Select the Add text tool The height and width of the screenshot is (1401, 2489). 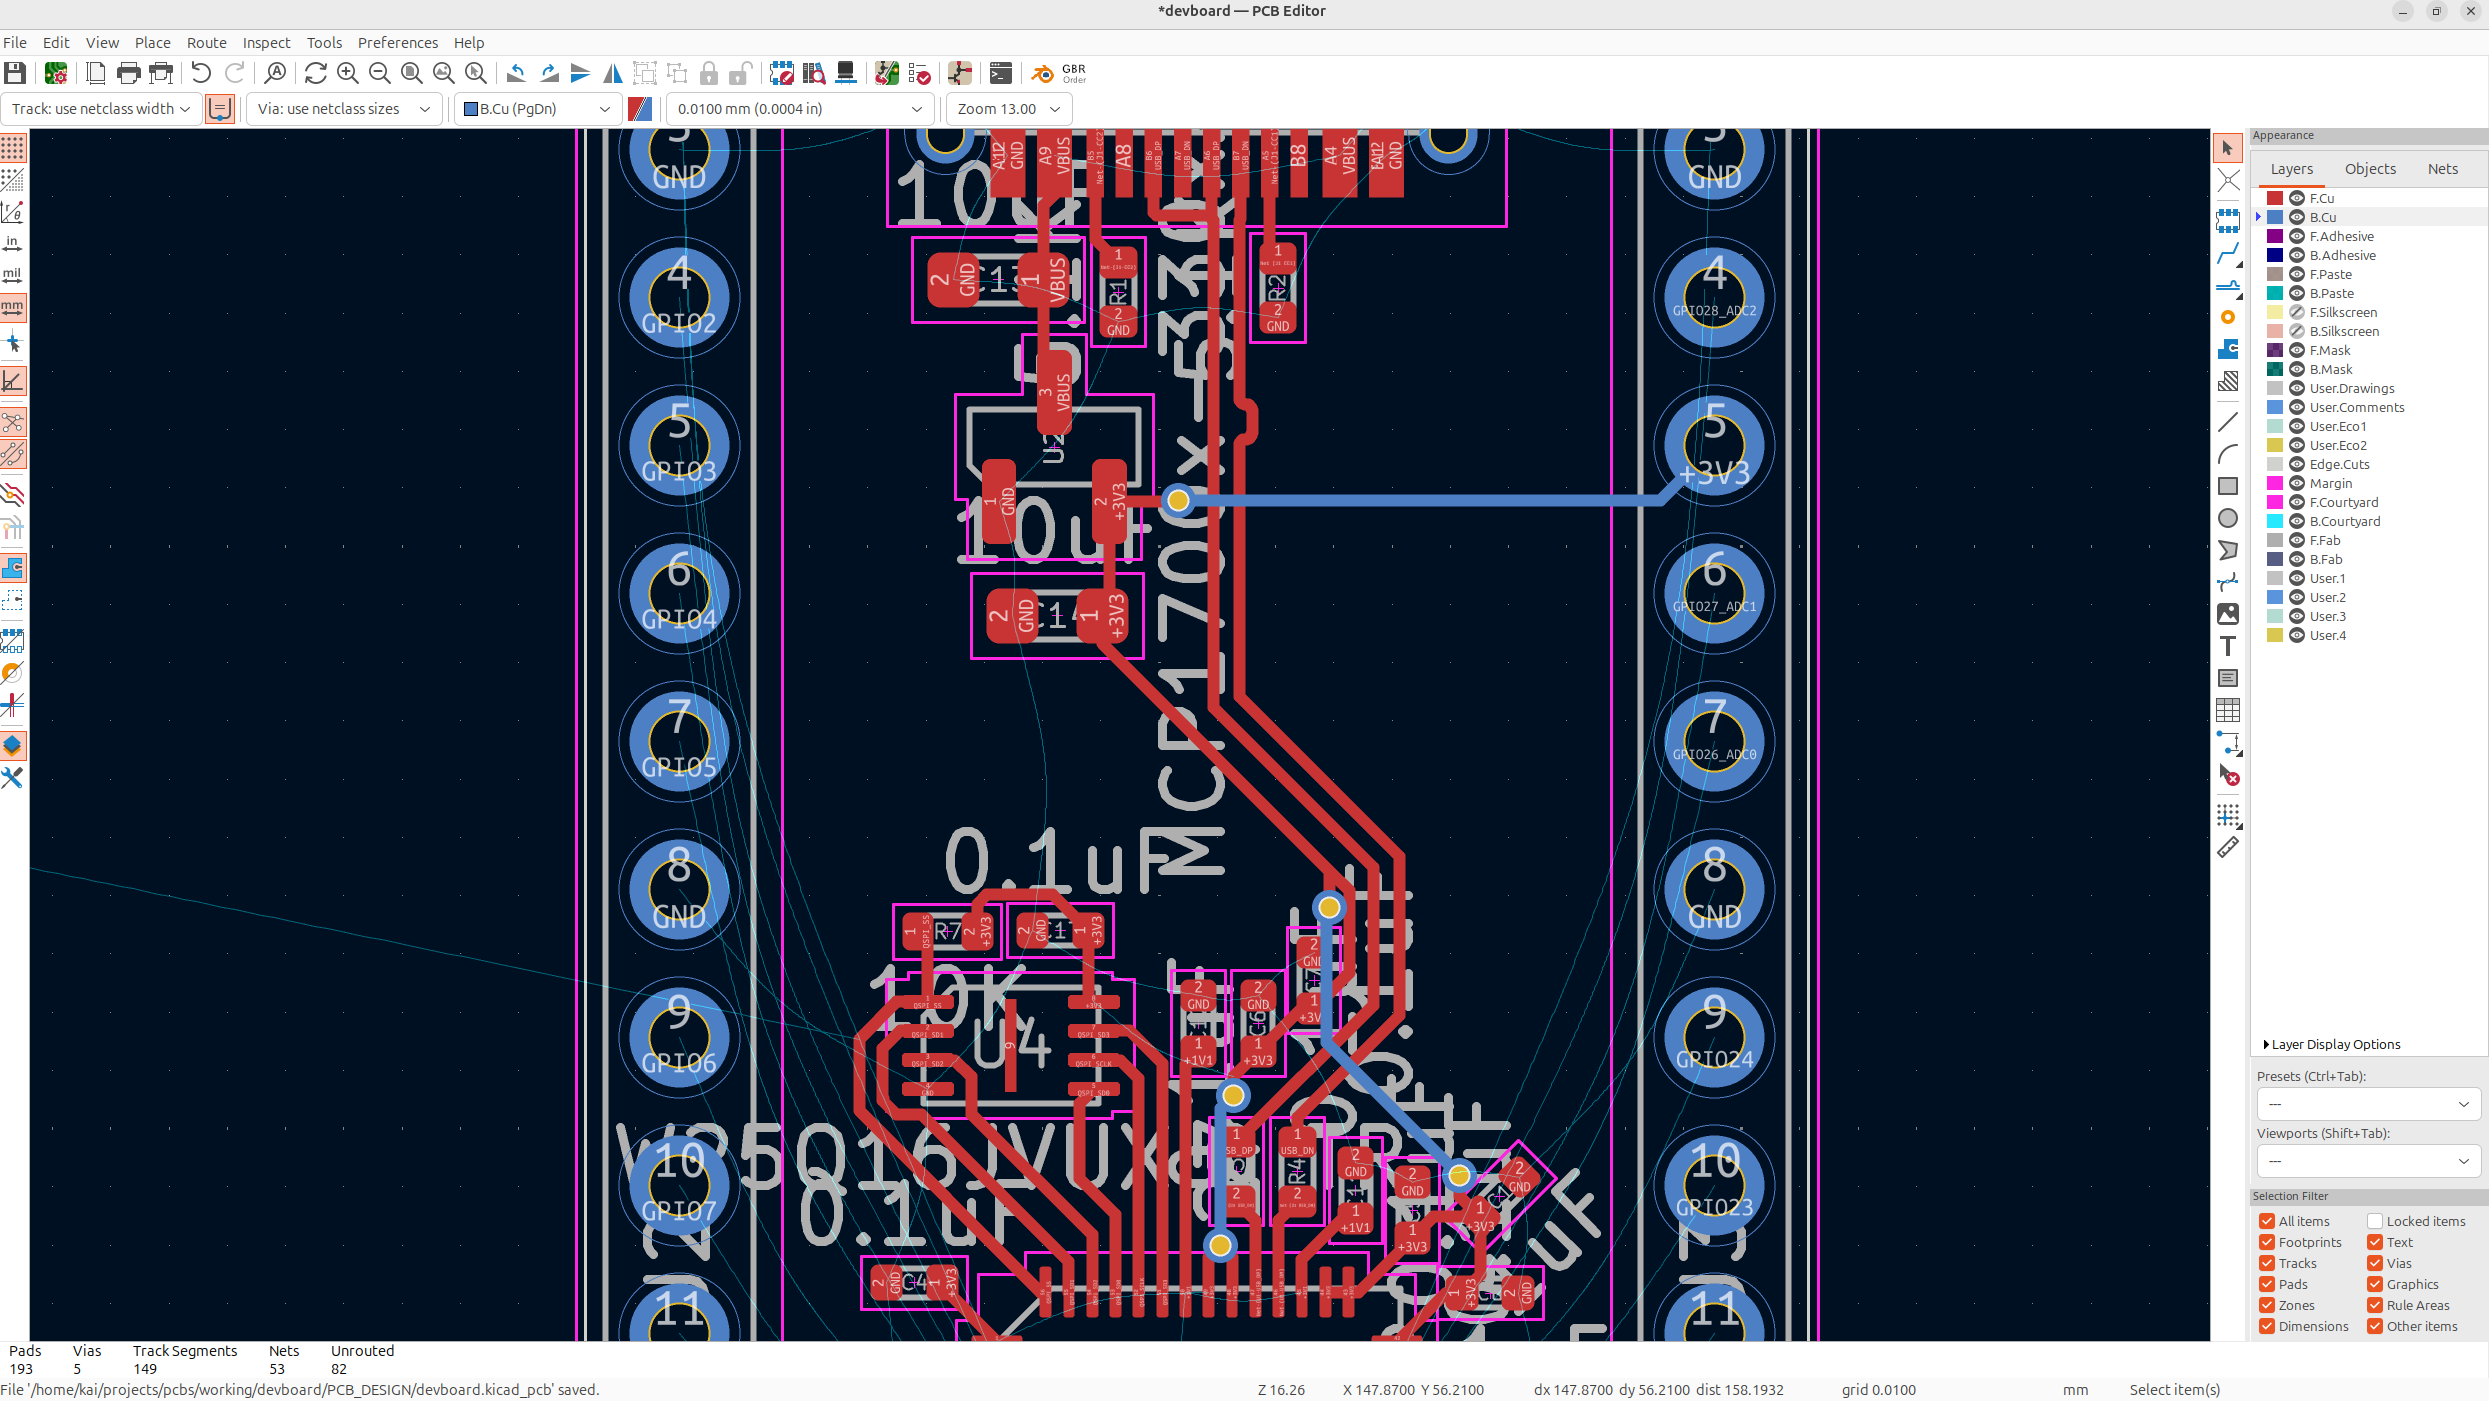[x=2228, y=646]
